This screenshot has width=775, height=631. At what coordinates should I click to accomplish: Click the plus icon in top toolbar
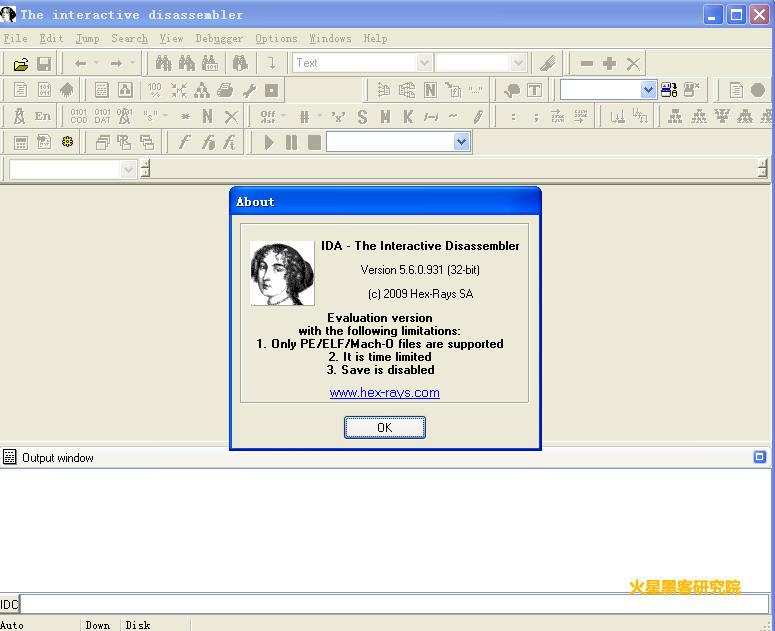click(609, 63)
